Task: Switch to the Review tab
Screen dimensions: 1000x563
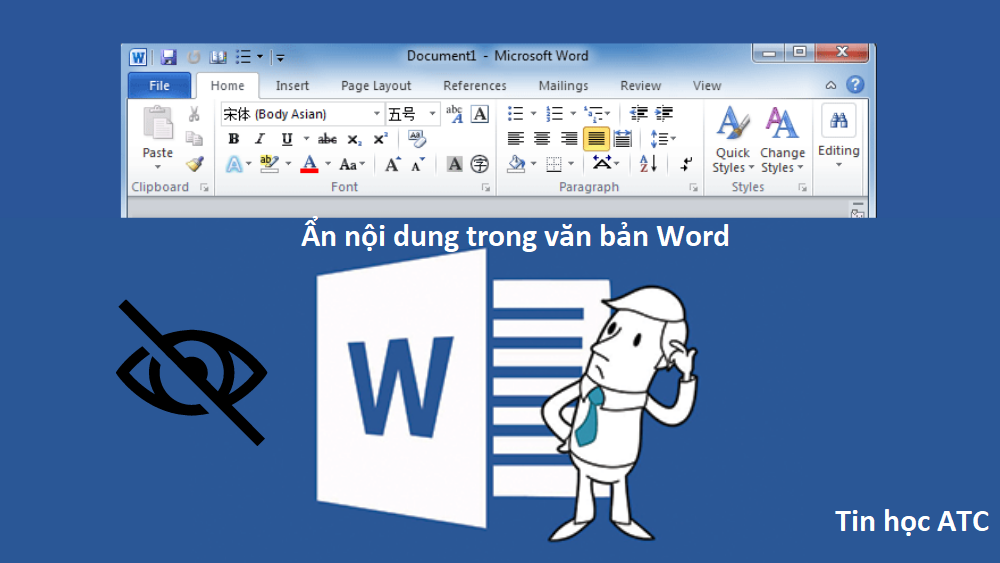Action: pyautogui.click(x=640, y=85)
